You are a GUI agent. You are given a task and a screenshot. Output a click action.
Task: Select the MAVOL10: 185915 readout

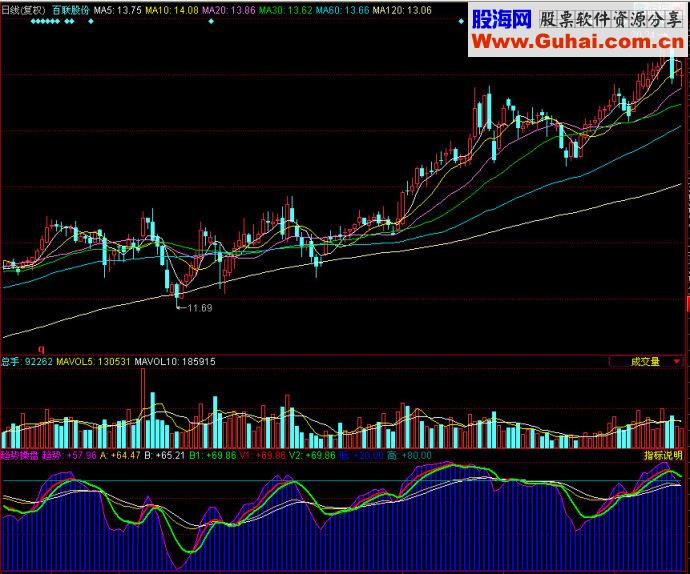[175, 362]
